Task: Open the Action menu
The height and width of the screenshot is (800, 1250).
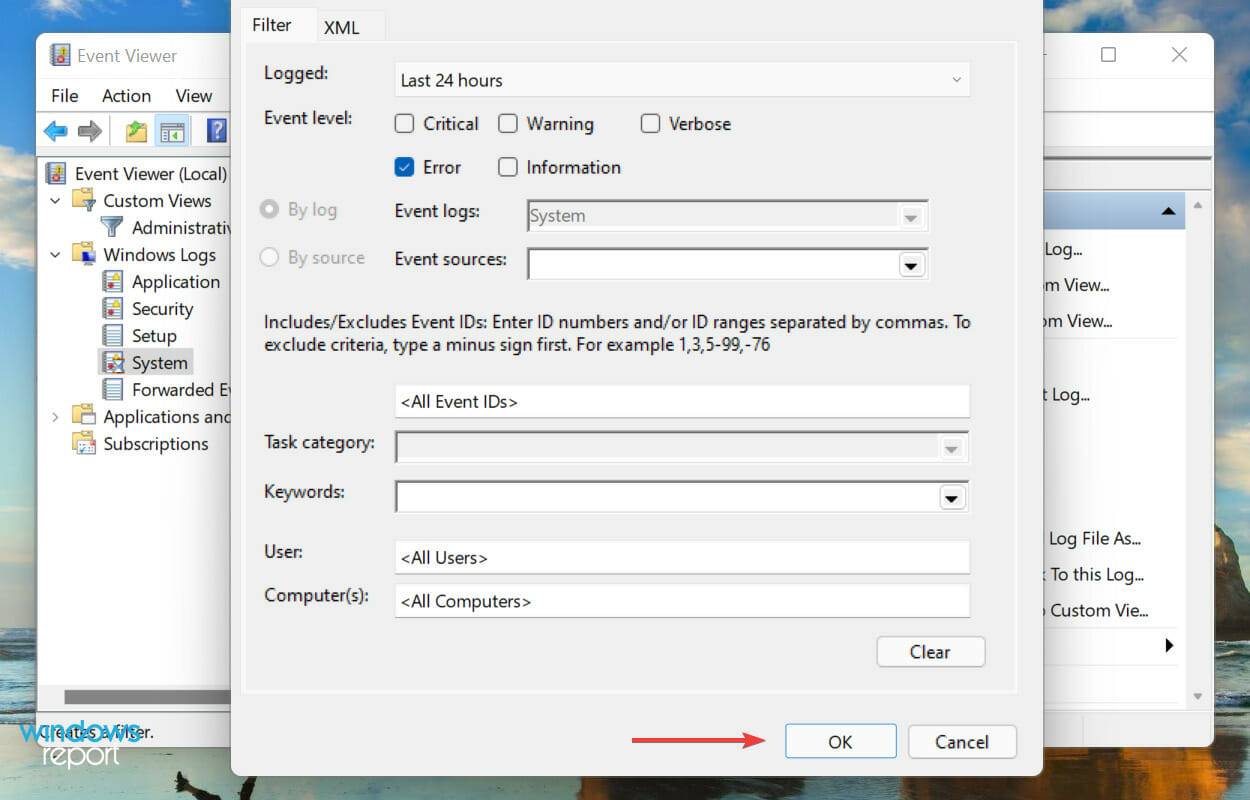Action: 125,95
